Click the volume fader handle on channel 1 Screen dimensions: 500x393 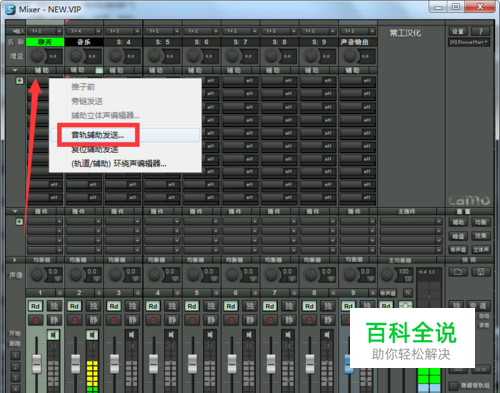pos(36,363)
